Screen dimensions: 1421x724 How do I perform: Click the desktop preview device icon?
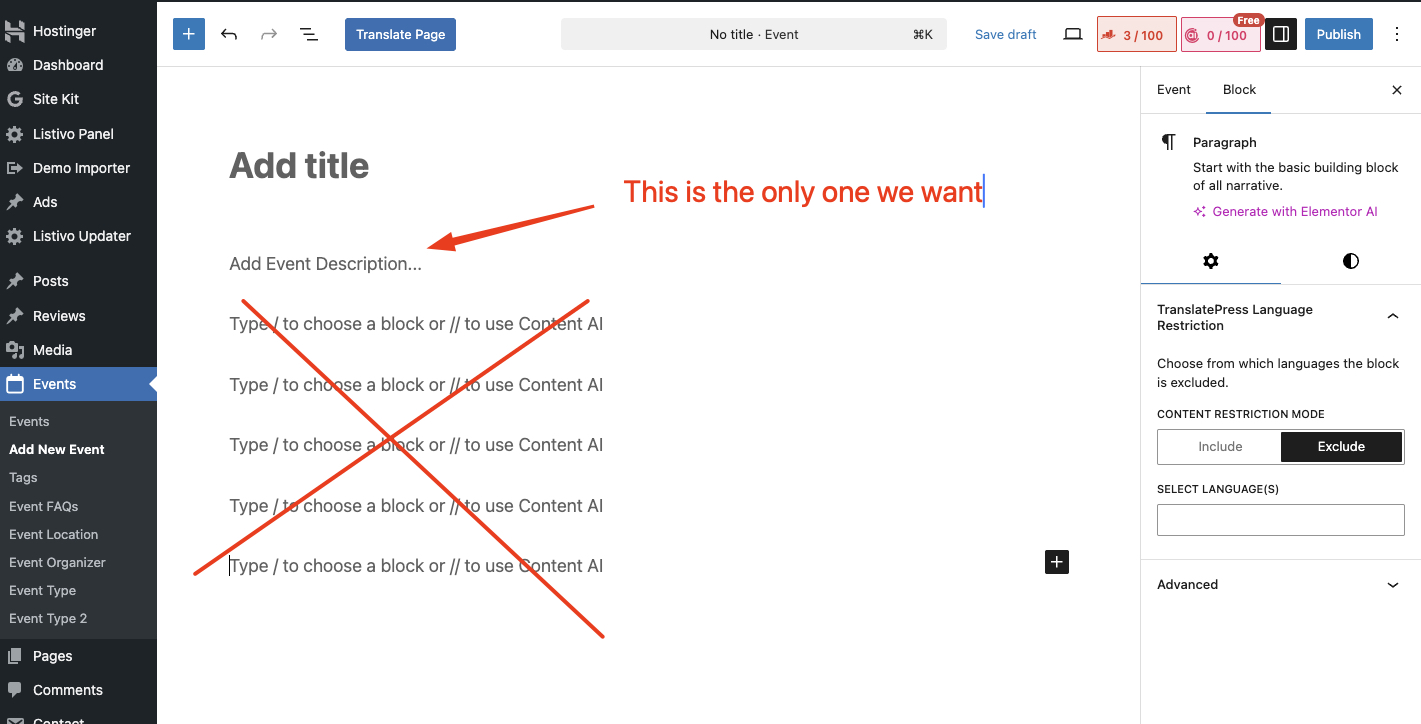[x=1073, y=34]
